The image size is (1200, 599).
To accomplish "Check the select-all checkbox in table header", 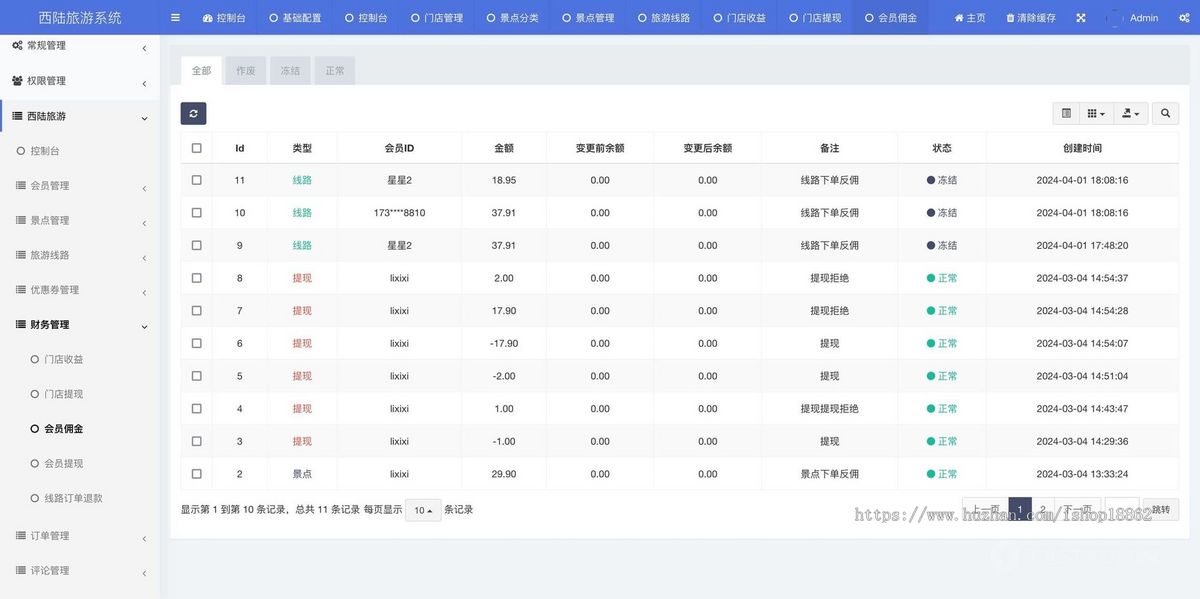I will tap(196, 147).
